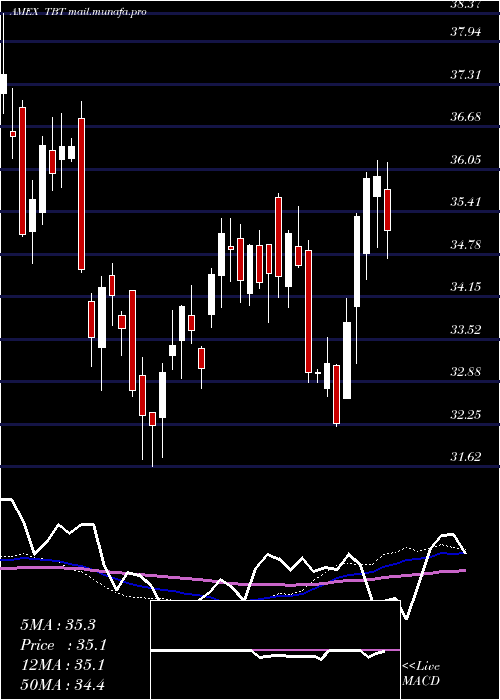Click the 33.52 price axis label

(466, 329)
